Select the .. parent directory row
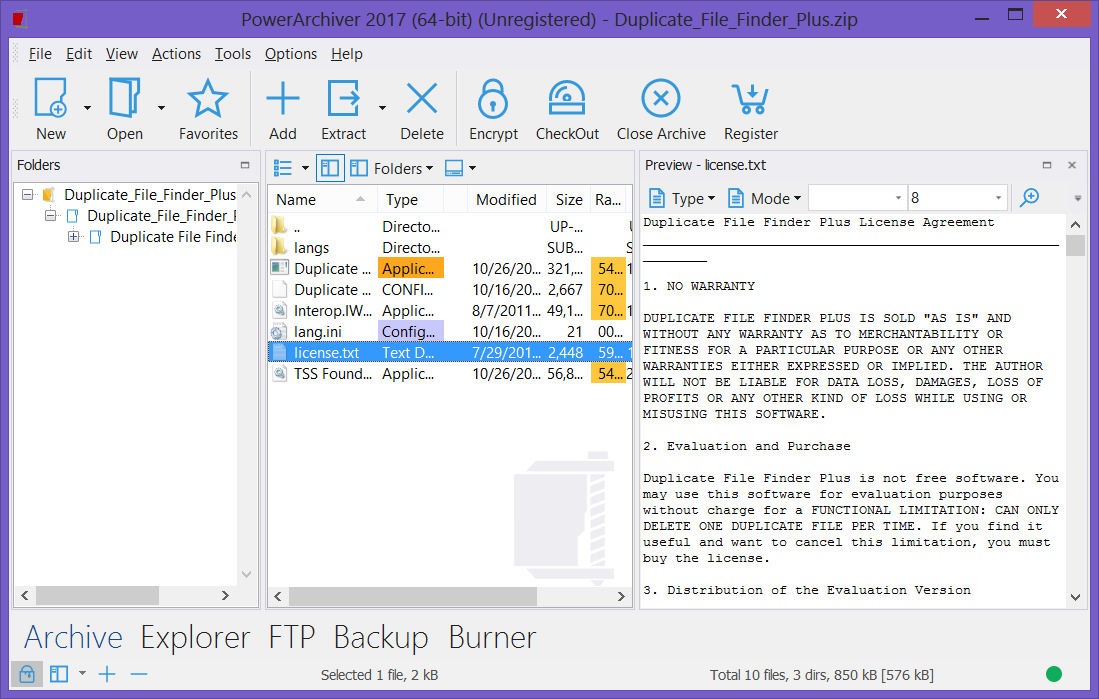The image size is (1099, 699). tap(450, 226)
